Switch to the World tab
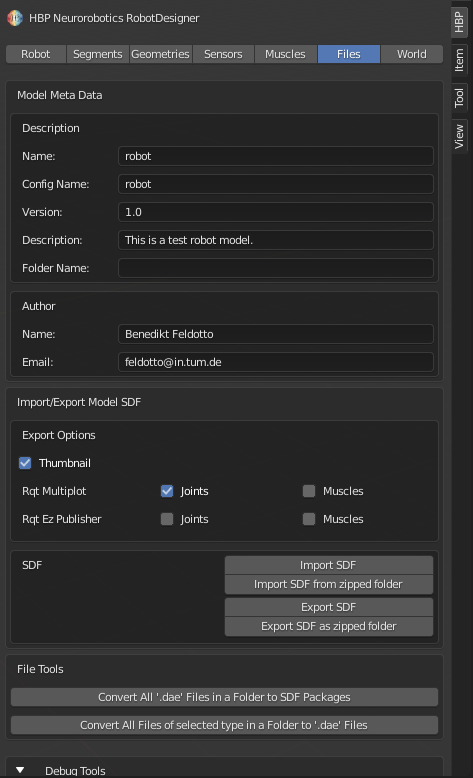This screenshot has width=473, height=778. tap(411, 54)
